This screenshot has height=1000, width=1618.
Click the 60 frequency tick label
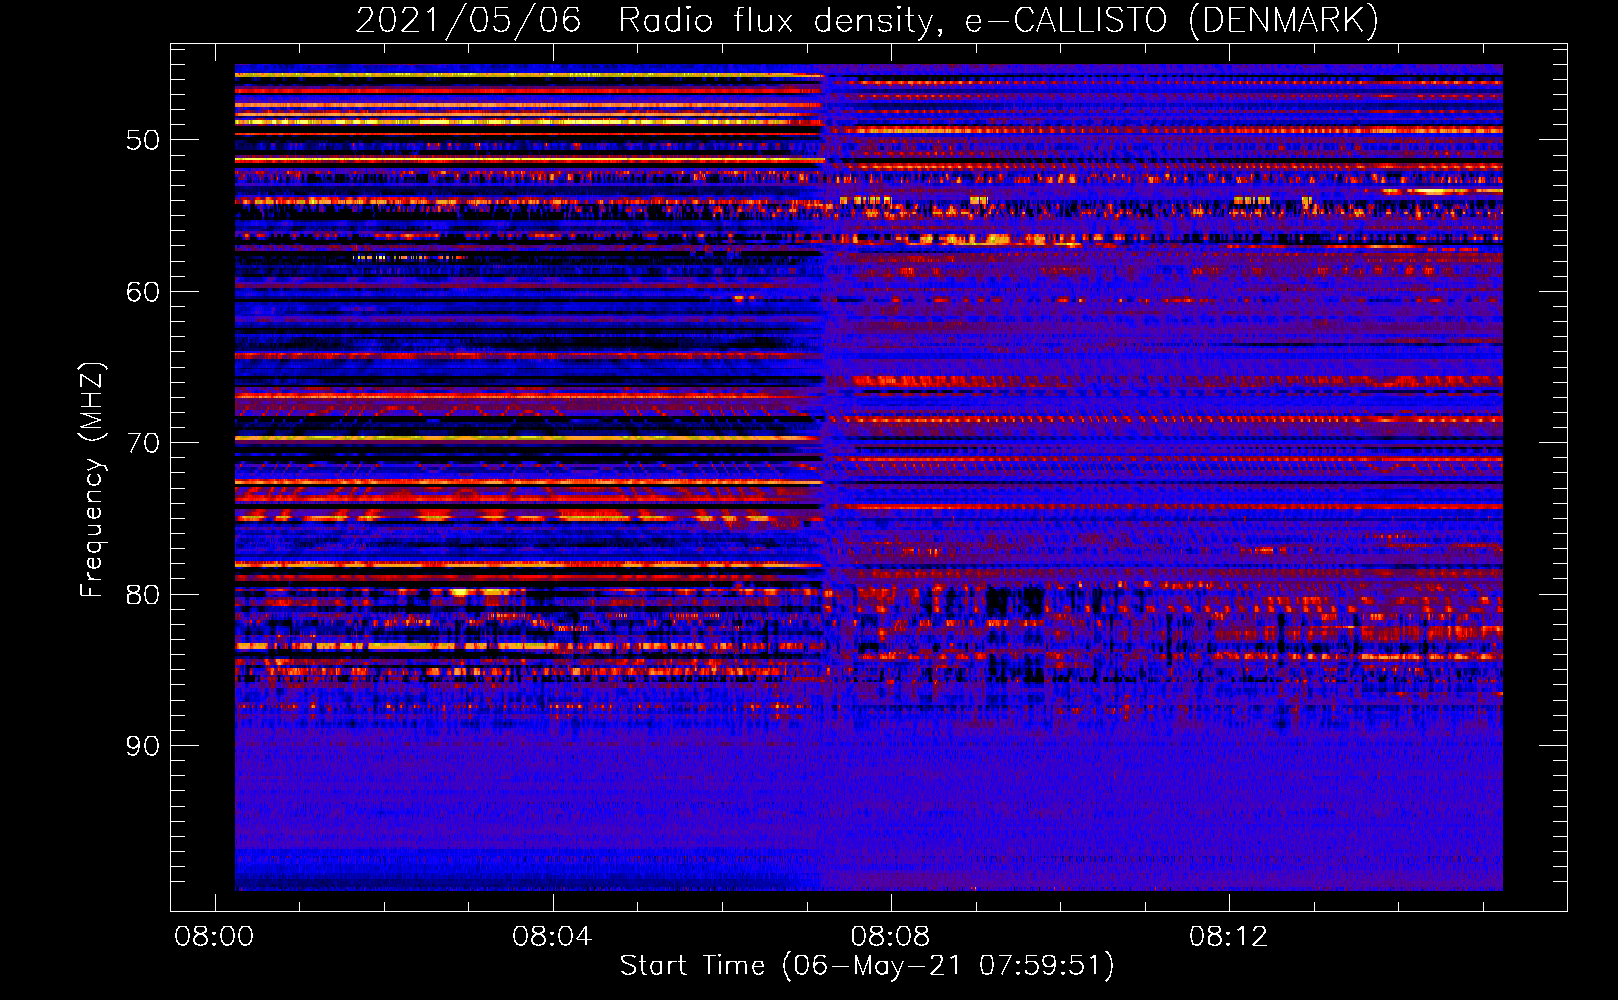[143, 292]
